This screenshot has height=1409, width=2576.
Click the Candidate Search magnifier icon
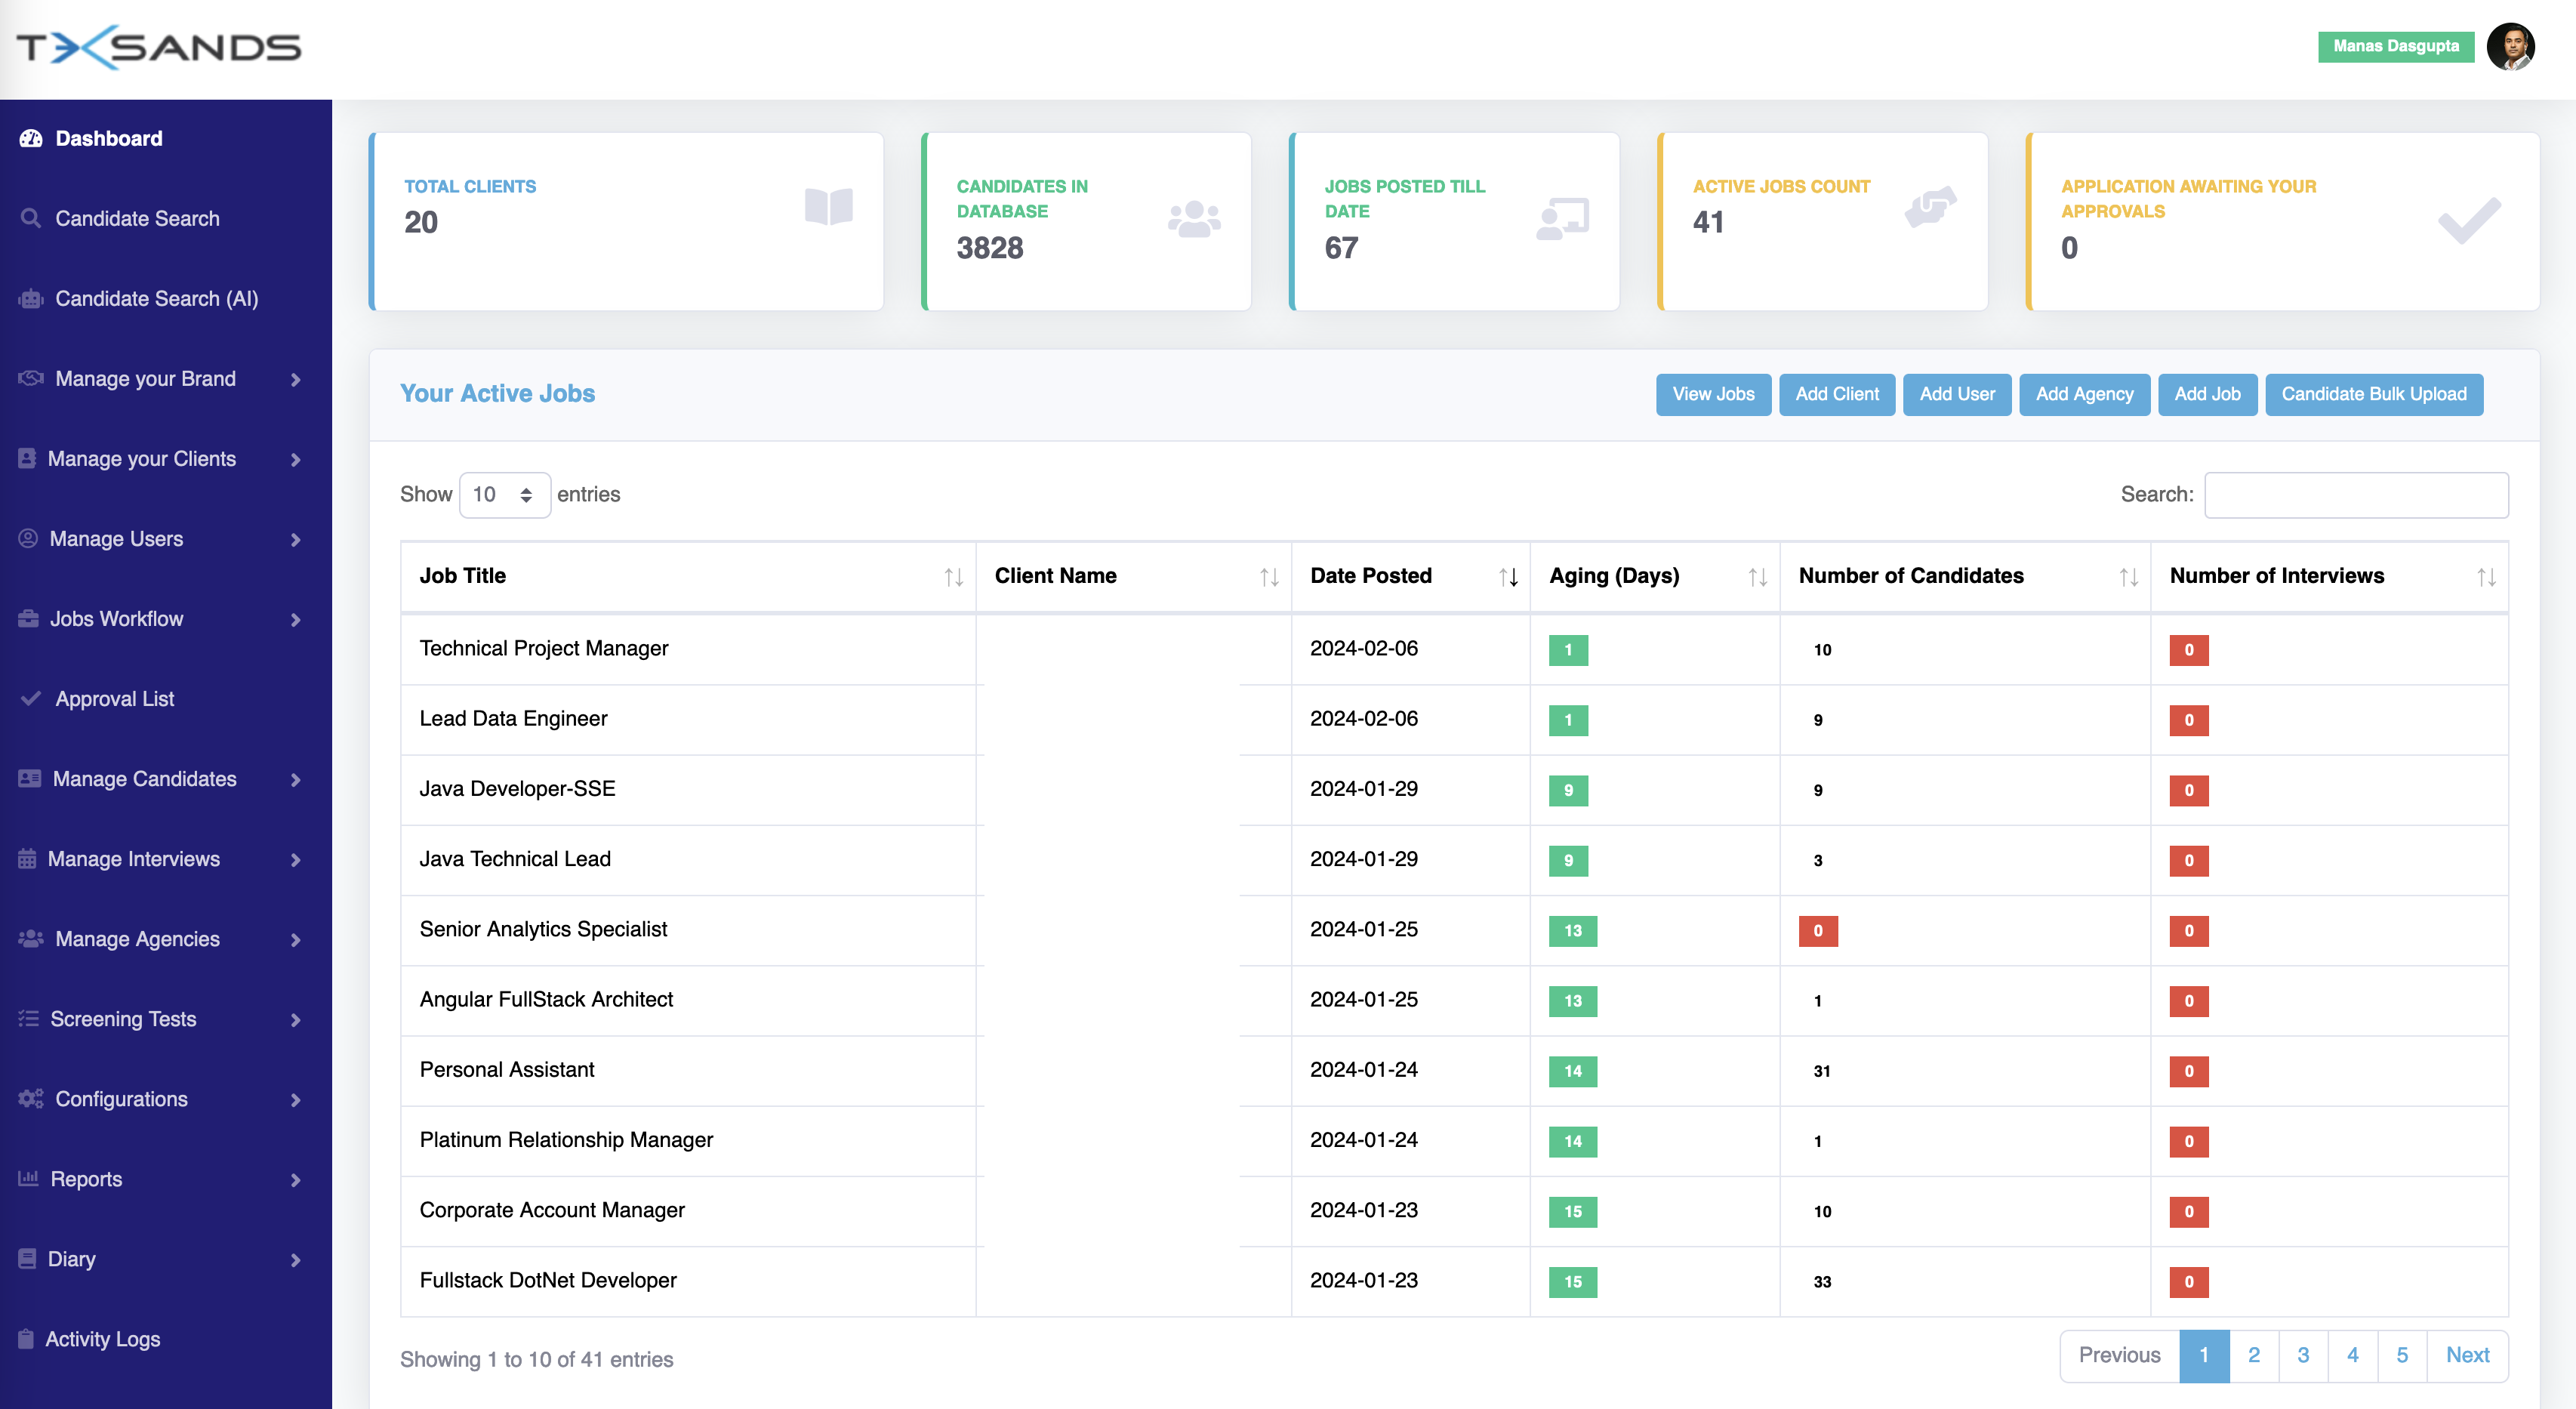31,218
